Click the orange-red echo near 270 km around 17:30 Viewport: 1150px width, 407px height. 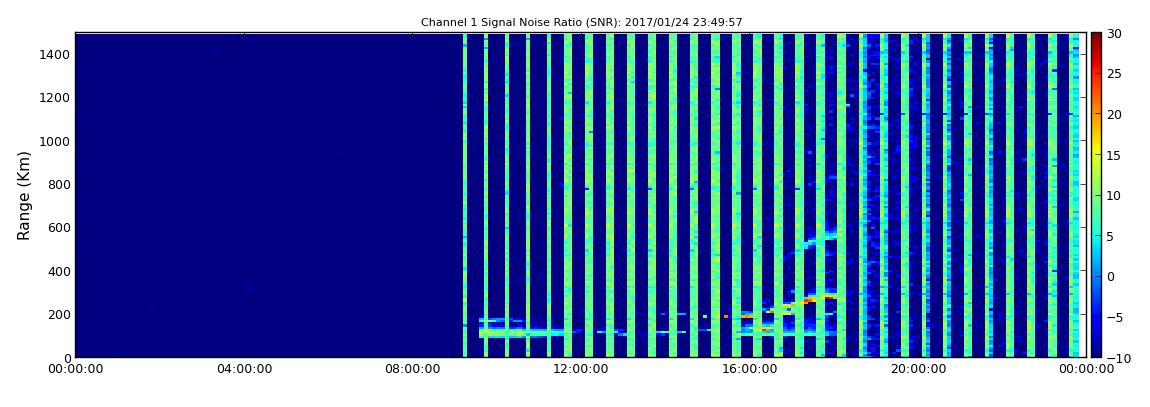[810, 300]
